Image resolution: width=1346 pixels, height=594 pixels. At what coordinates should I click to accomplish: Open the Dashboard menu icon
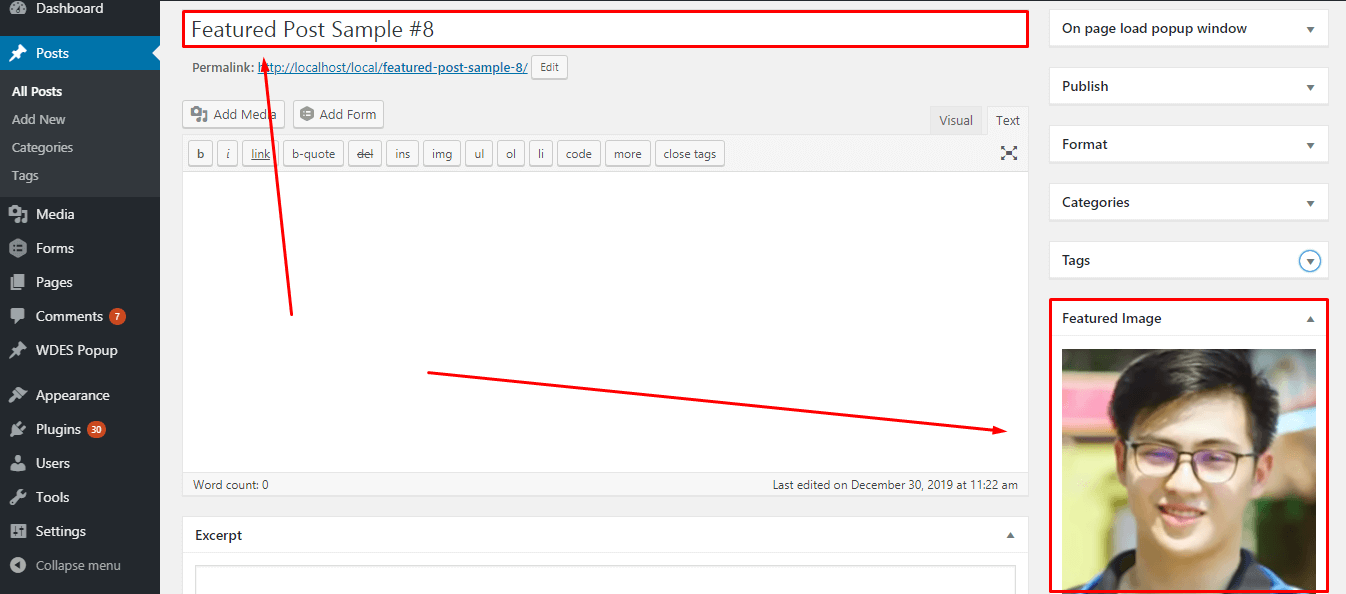[18, 9]
